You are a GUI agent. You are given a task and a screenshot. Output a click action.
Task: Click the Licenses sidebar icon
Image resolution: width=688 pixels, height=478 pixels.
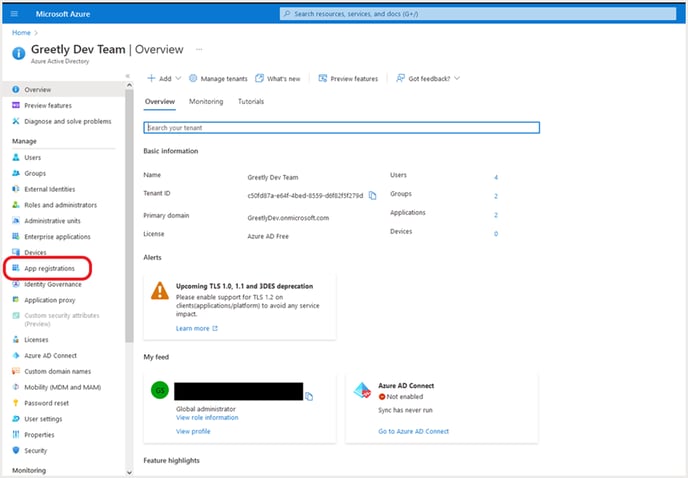16,339
